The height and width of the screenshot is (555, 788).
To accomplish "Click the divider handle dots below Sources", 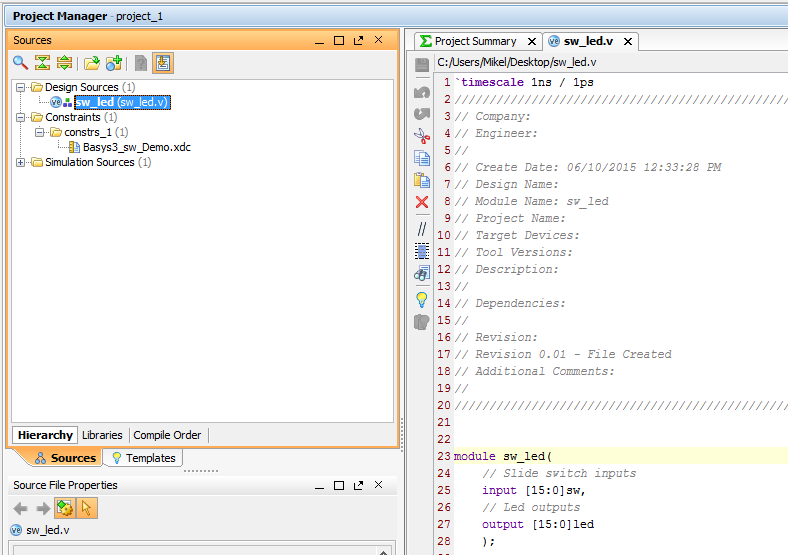I will tap(201, 471).
